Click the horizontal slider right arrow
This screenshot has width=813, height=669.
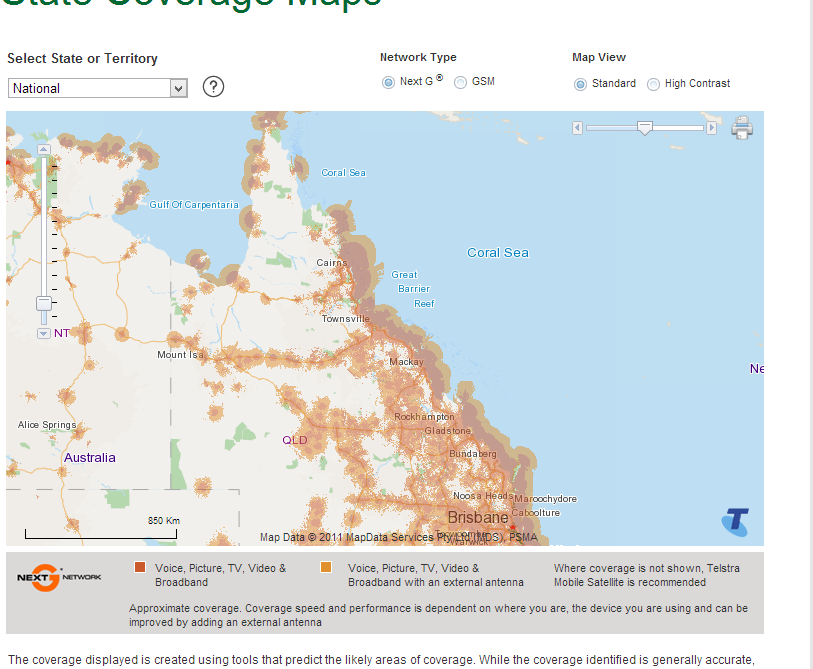pos(711,128)
